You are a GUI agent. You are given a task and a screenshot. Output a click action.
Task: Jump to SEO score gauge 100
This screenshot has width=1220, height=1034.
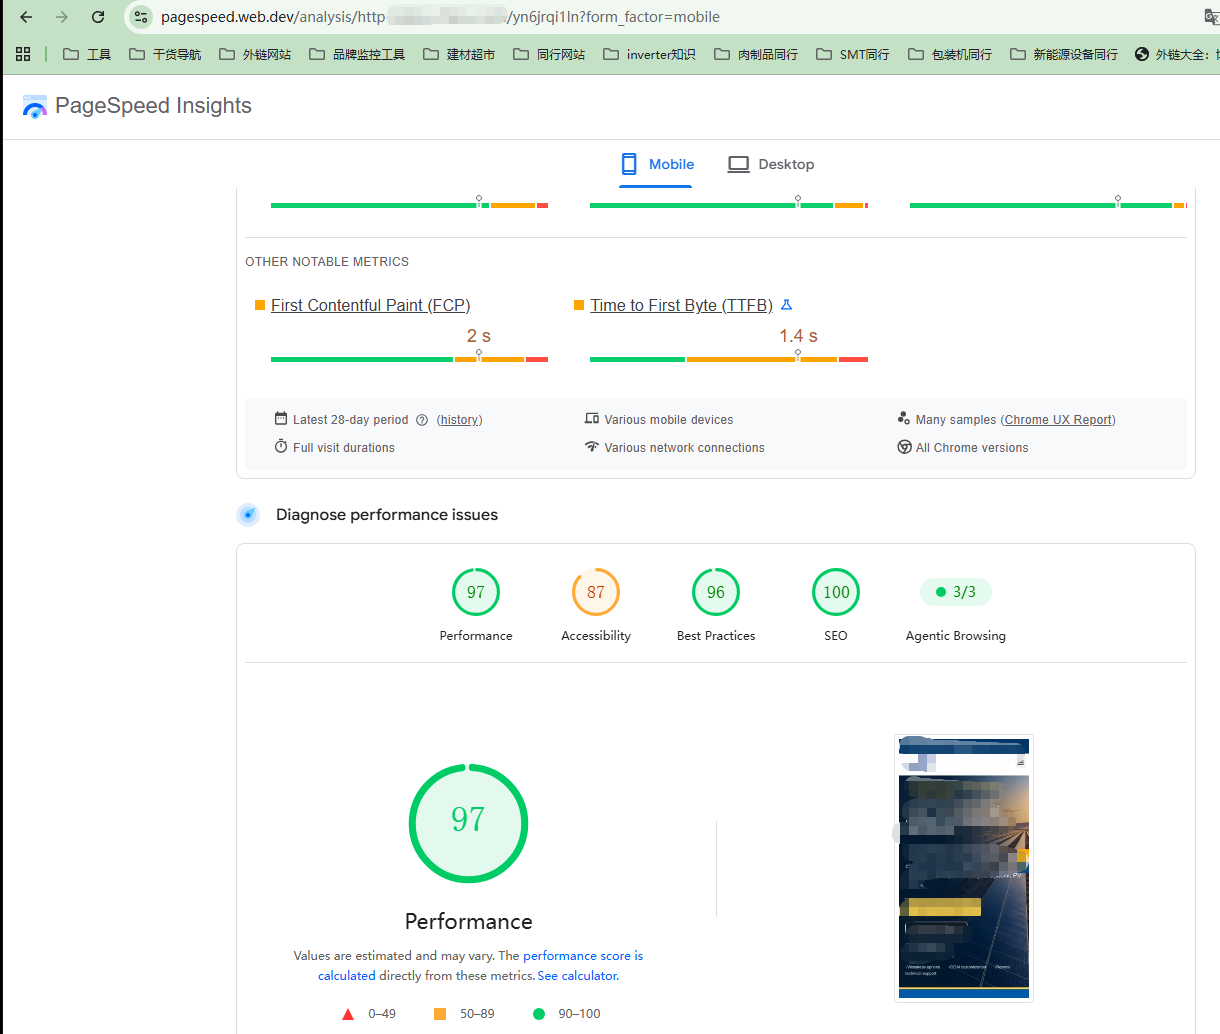tap(836, 592)
